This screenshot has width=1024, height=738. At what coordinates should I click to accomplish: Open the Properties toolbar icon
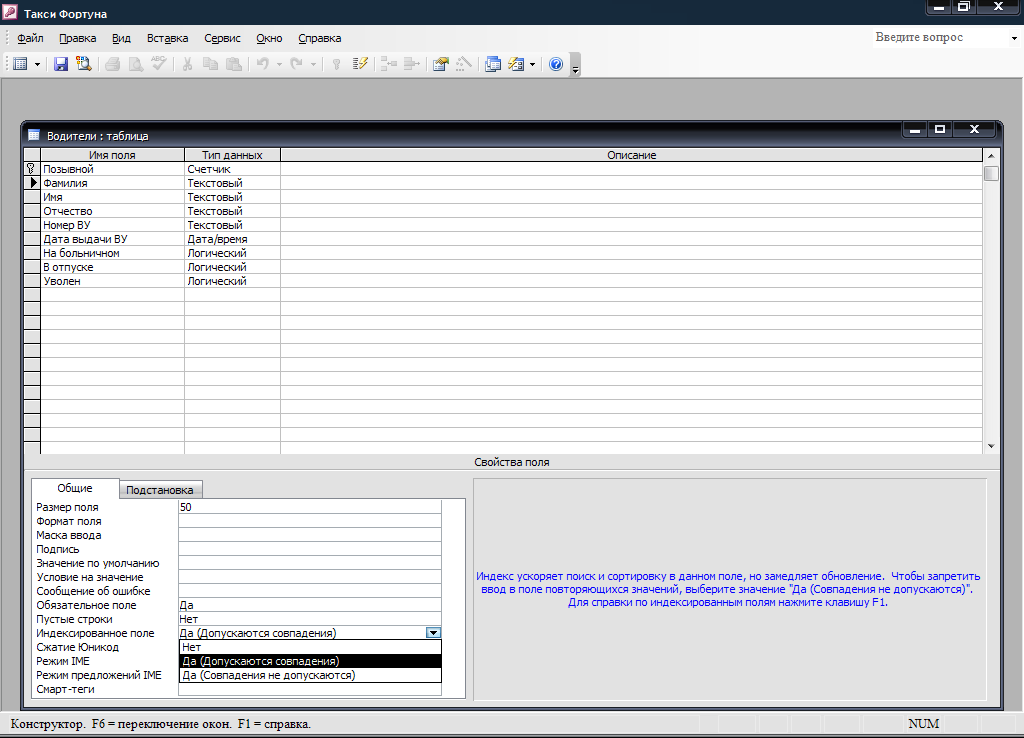(441, 64)
